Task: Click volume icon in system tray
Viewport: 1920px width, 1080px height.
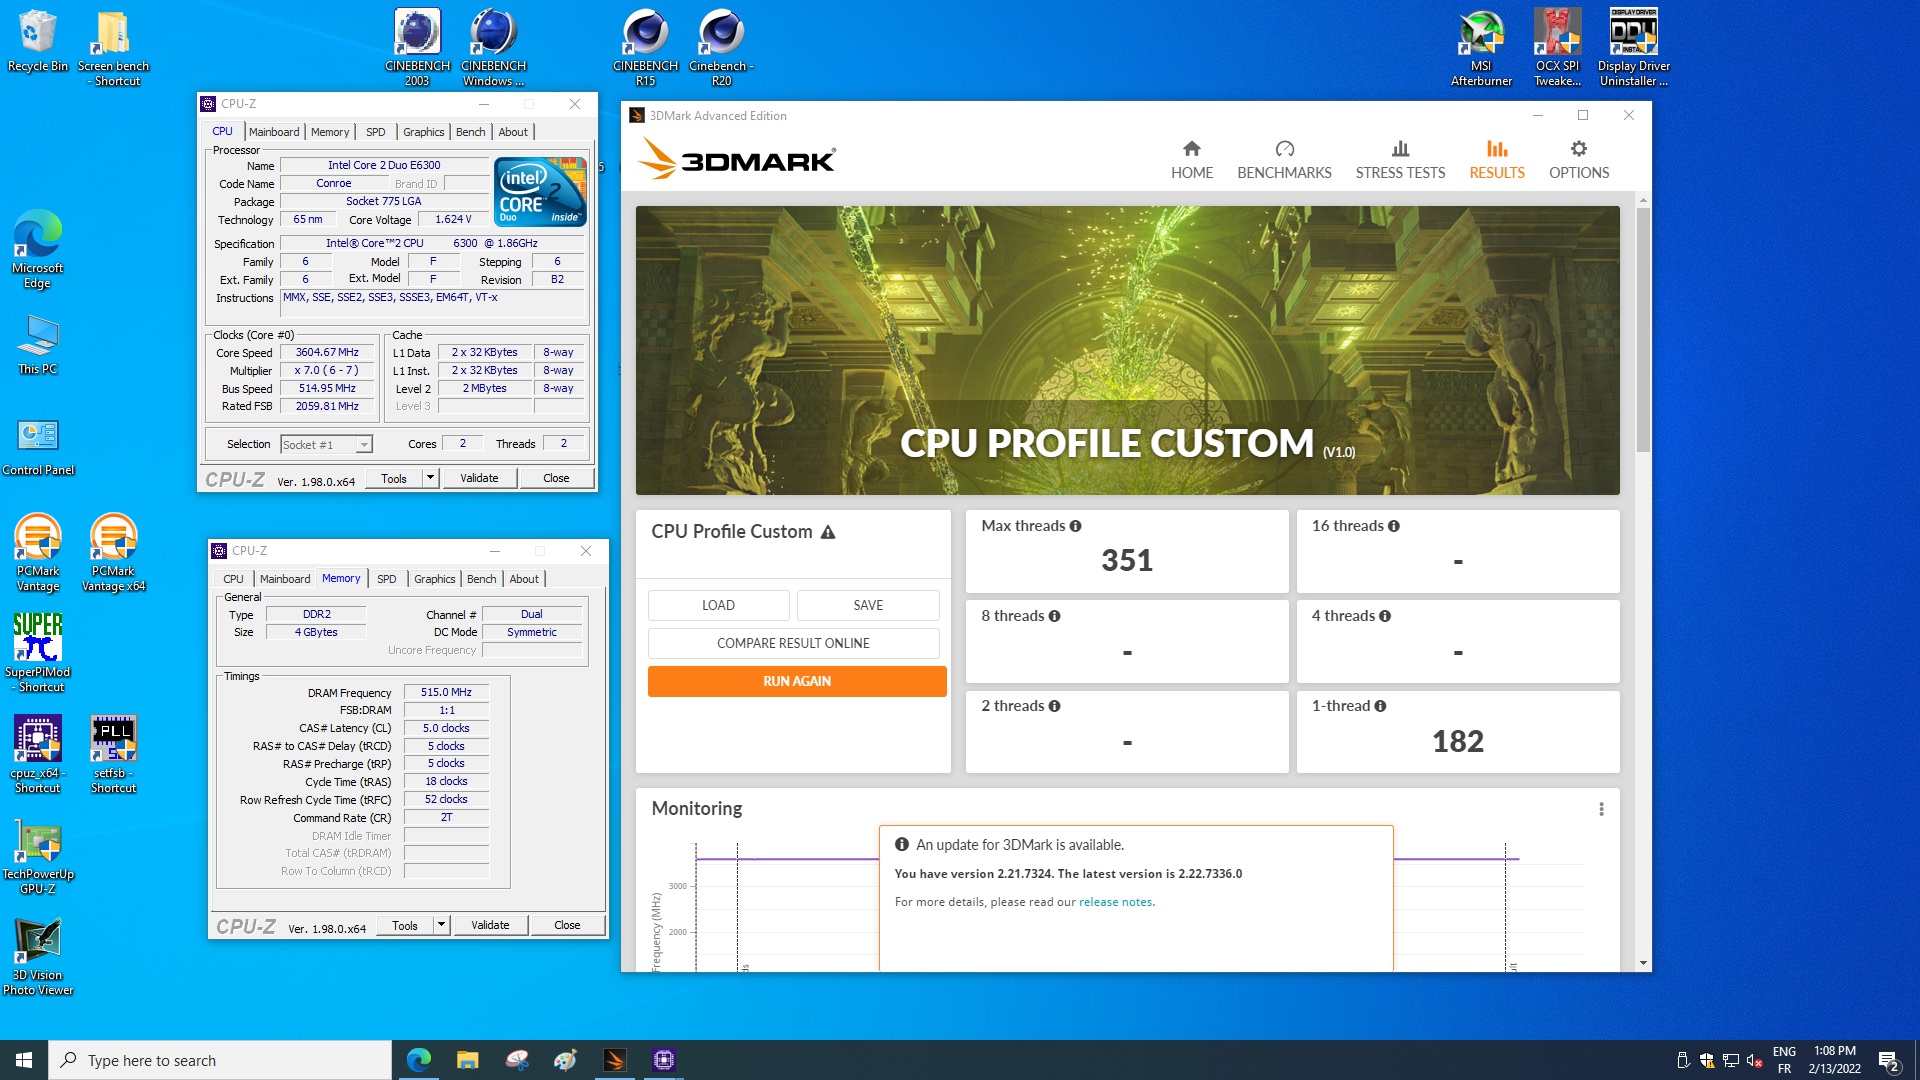Action: [x=1754, y=1060]
